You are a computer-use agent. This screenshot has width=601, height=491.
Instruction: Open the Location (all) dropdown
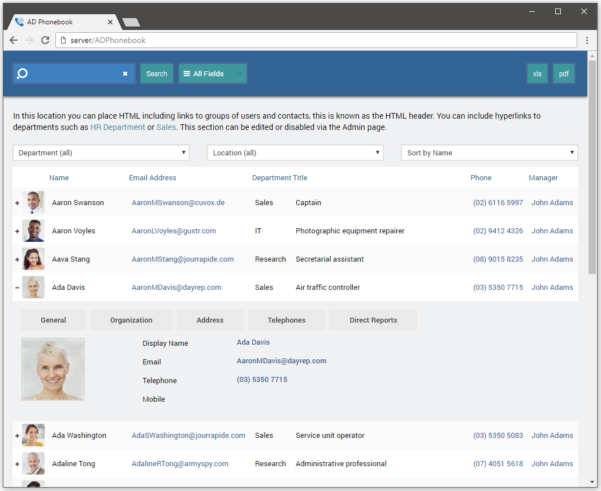point(295,153)
